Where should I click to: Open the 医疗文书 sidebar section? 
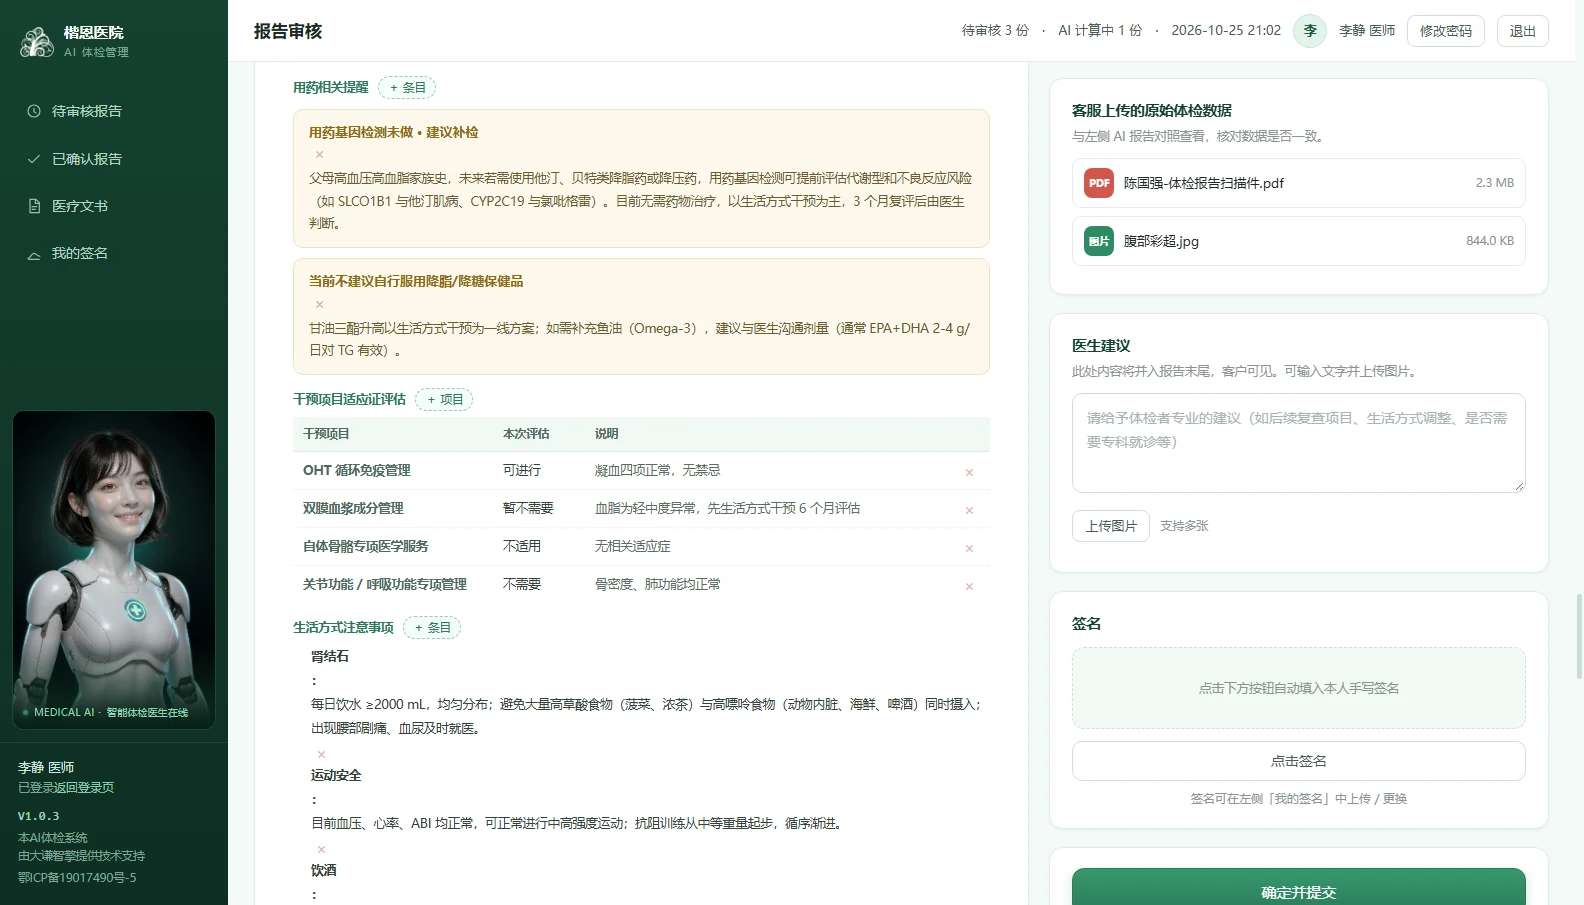(114, 206)
